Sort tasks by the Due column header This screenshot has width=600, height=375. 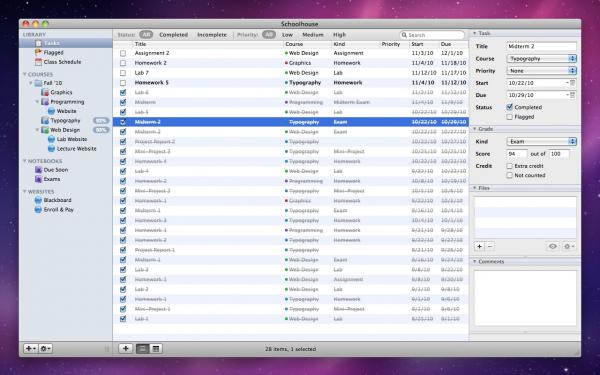(x=453, y=44)
